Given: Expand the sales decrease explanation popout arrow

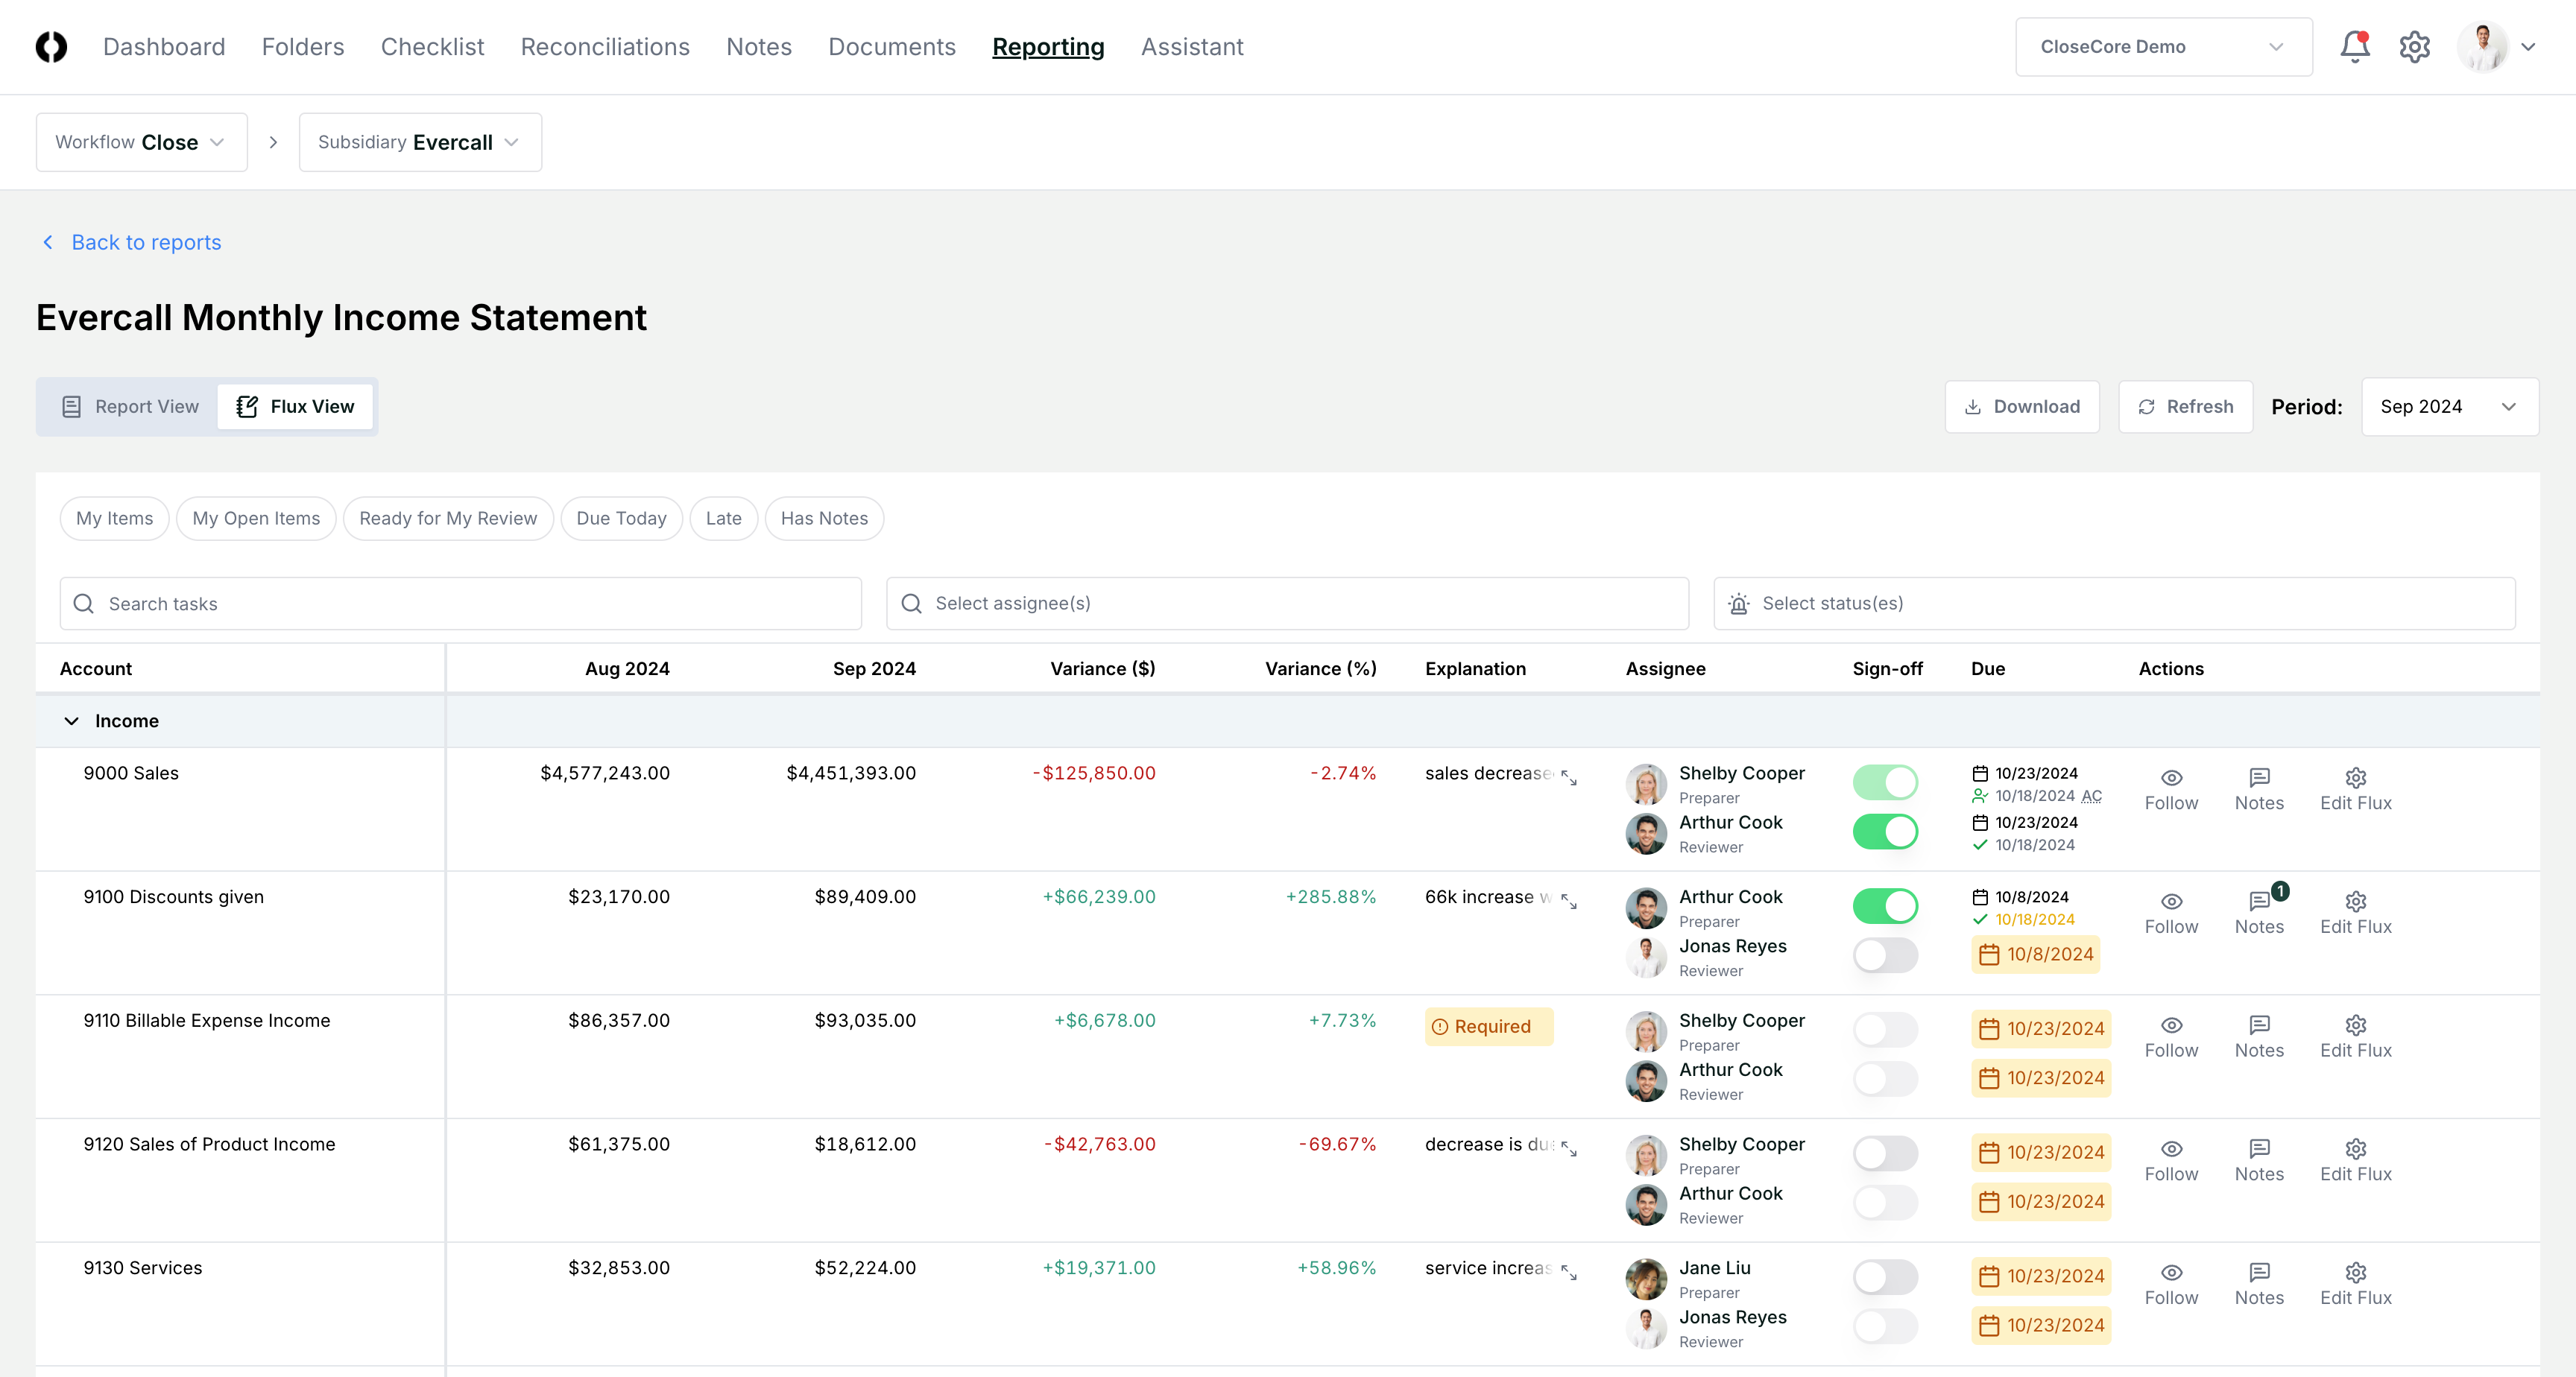Looking at the screenshot, I should click(x=1568, y=779).
